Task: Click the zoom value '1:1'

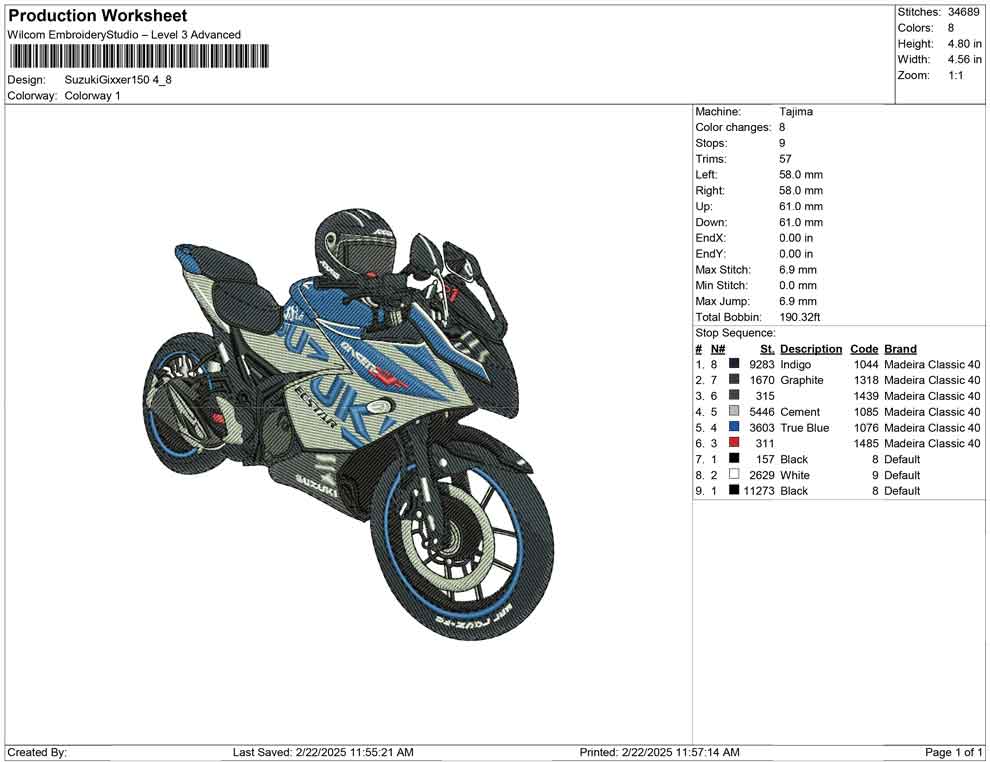Action: click(x=956, y=75)
